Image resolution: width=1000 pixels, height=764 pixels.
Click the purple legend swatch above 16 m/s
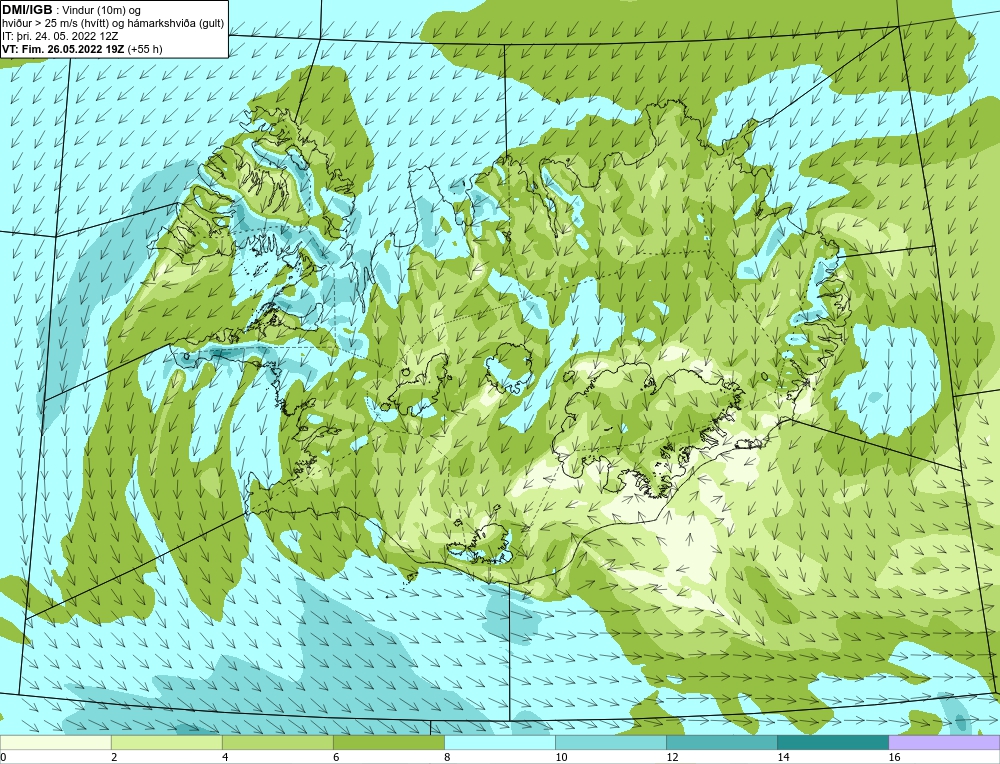click(944, 742)
